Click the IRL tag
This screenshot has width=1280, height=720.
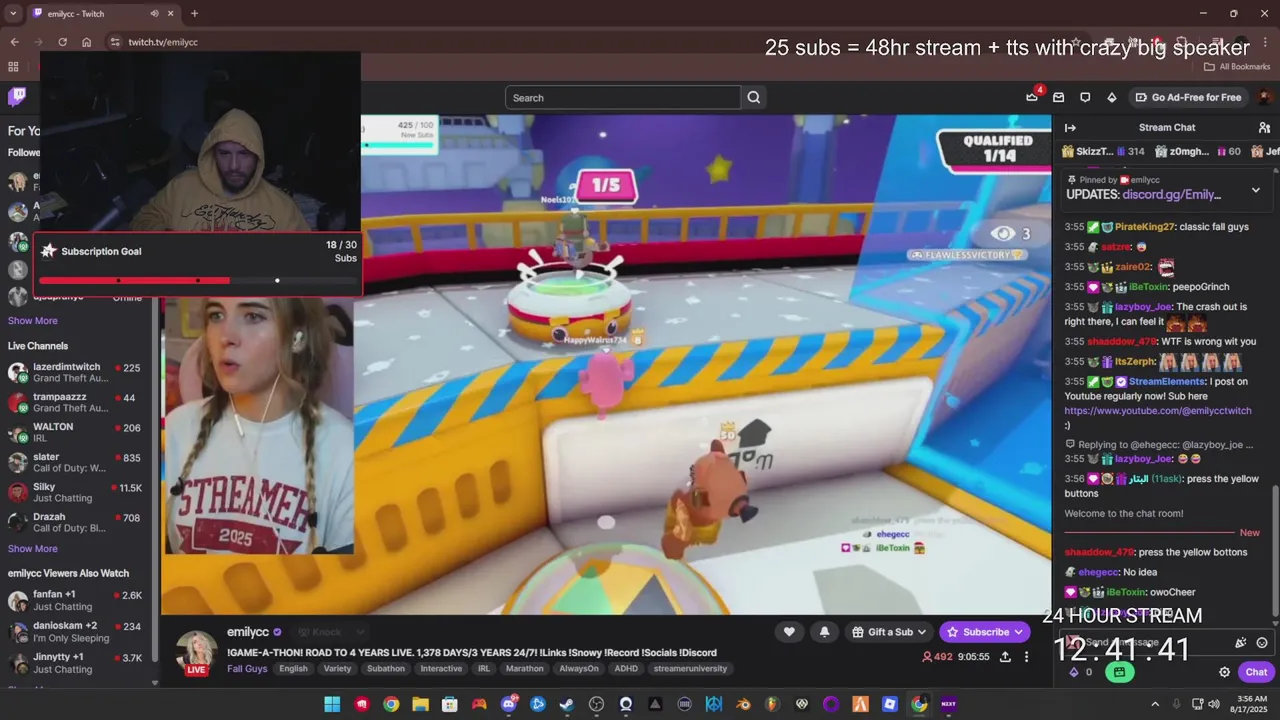483,669
